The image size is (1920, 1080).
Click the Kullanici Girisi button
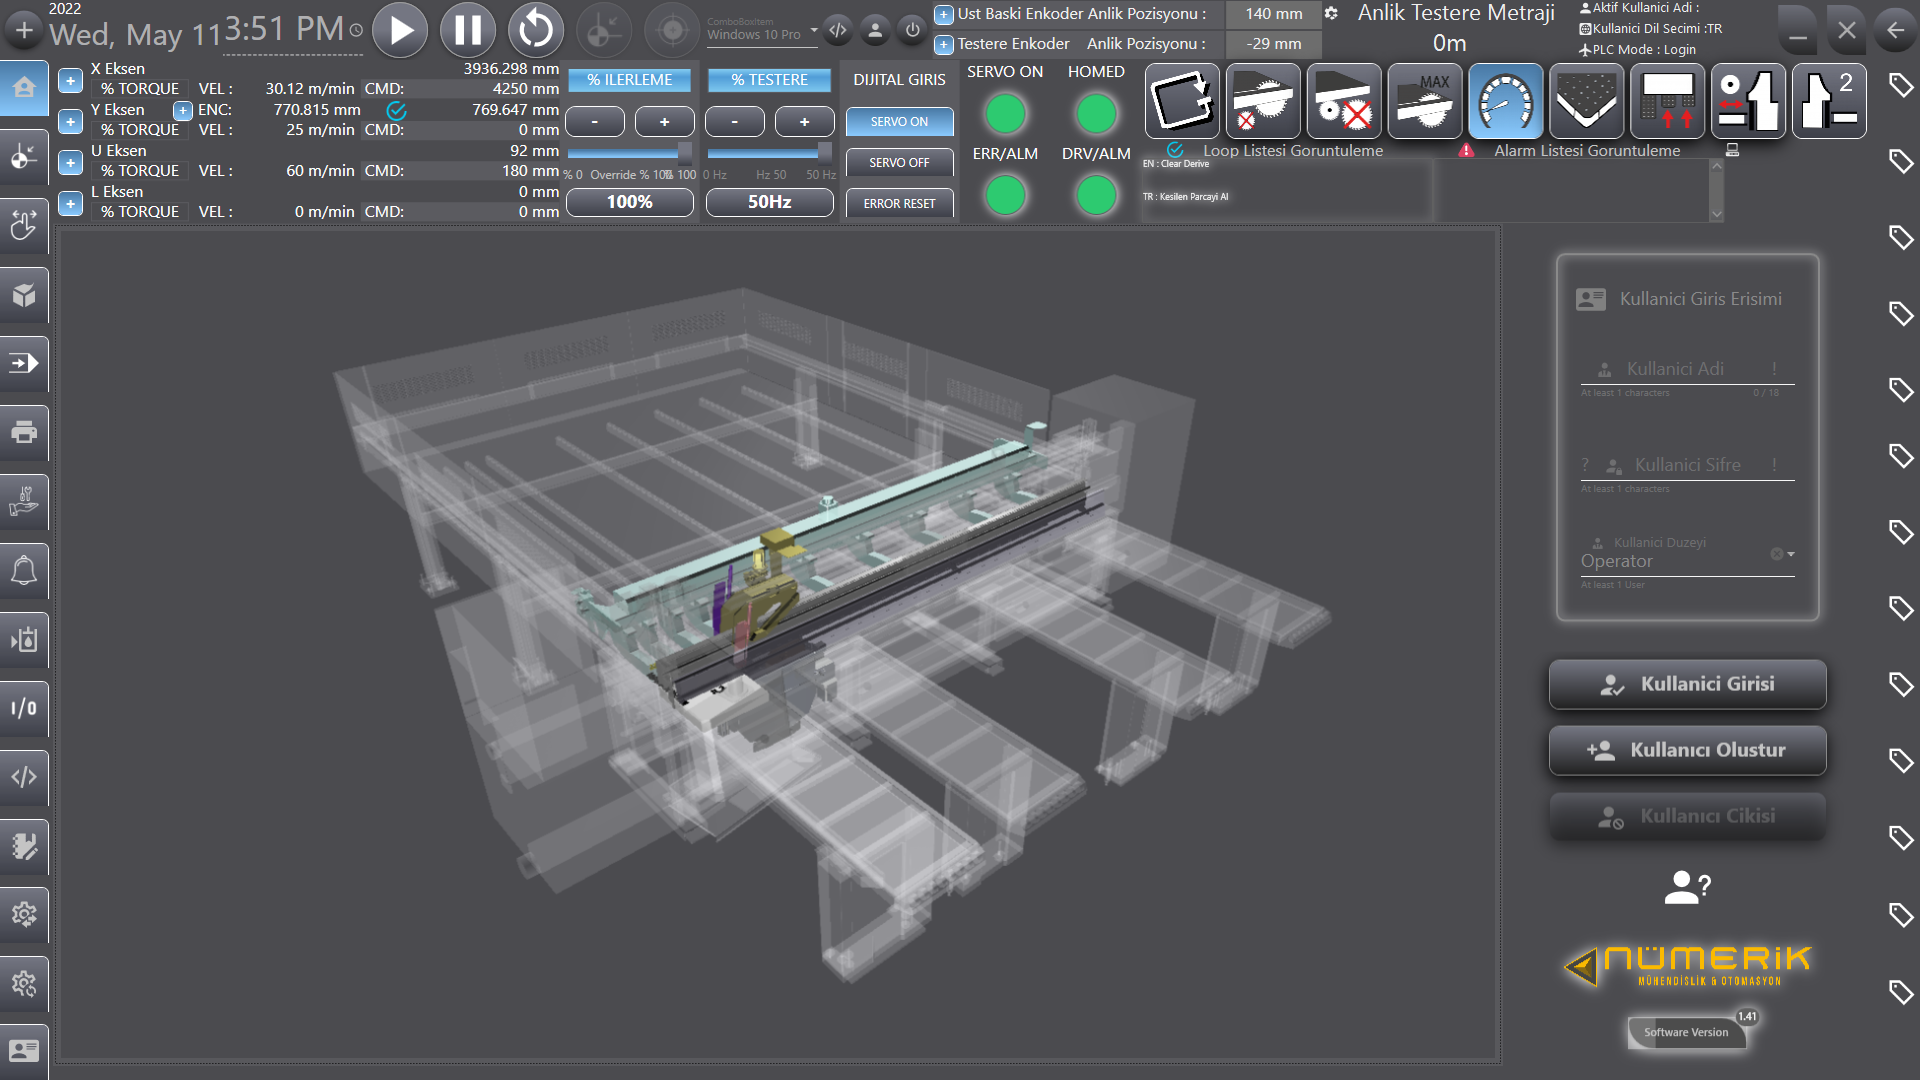(x=1687, y=684)
